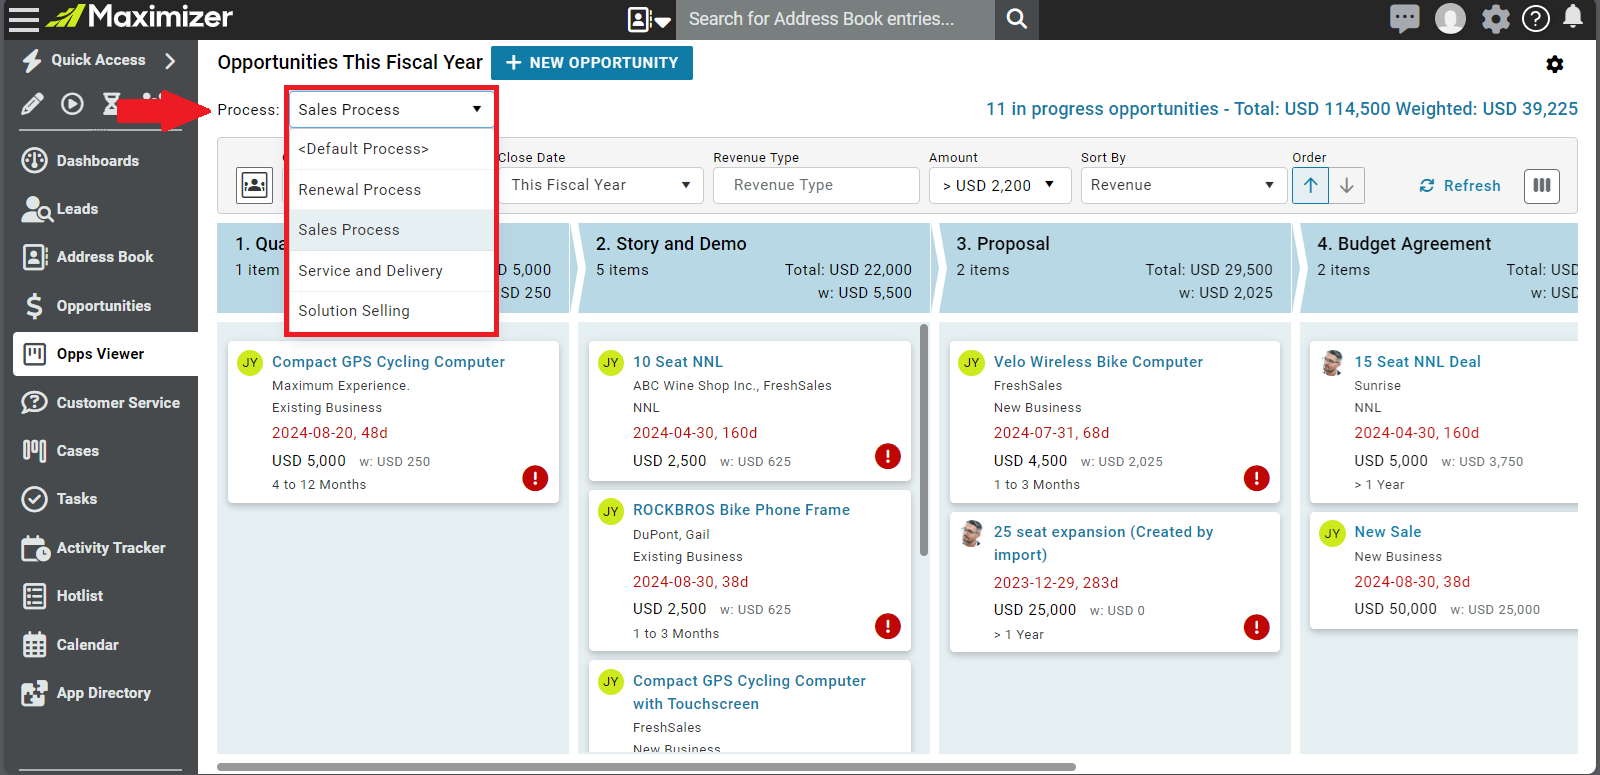Open the help question mark icon
1600x775 pixels.
point(1535,18)
